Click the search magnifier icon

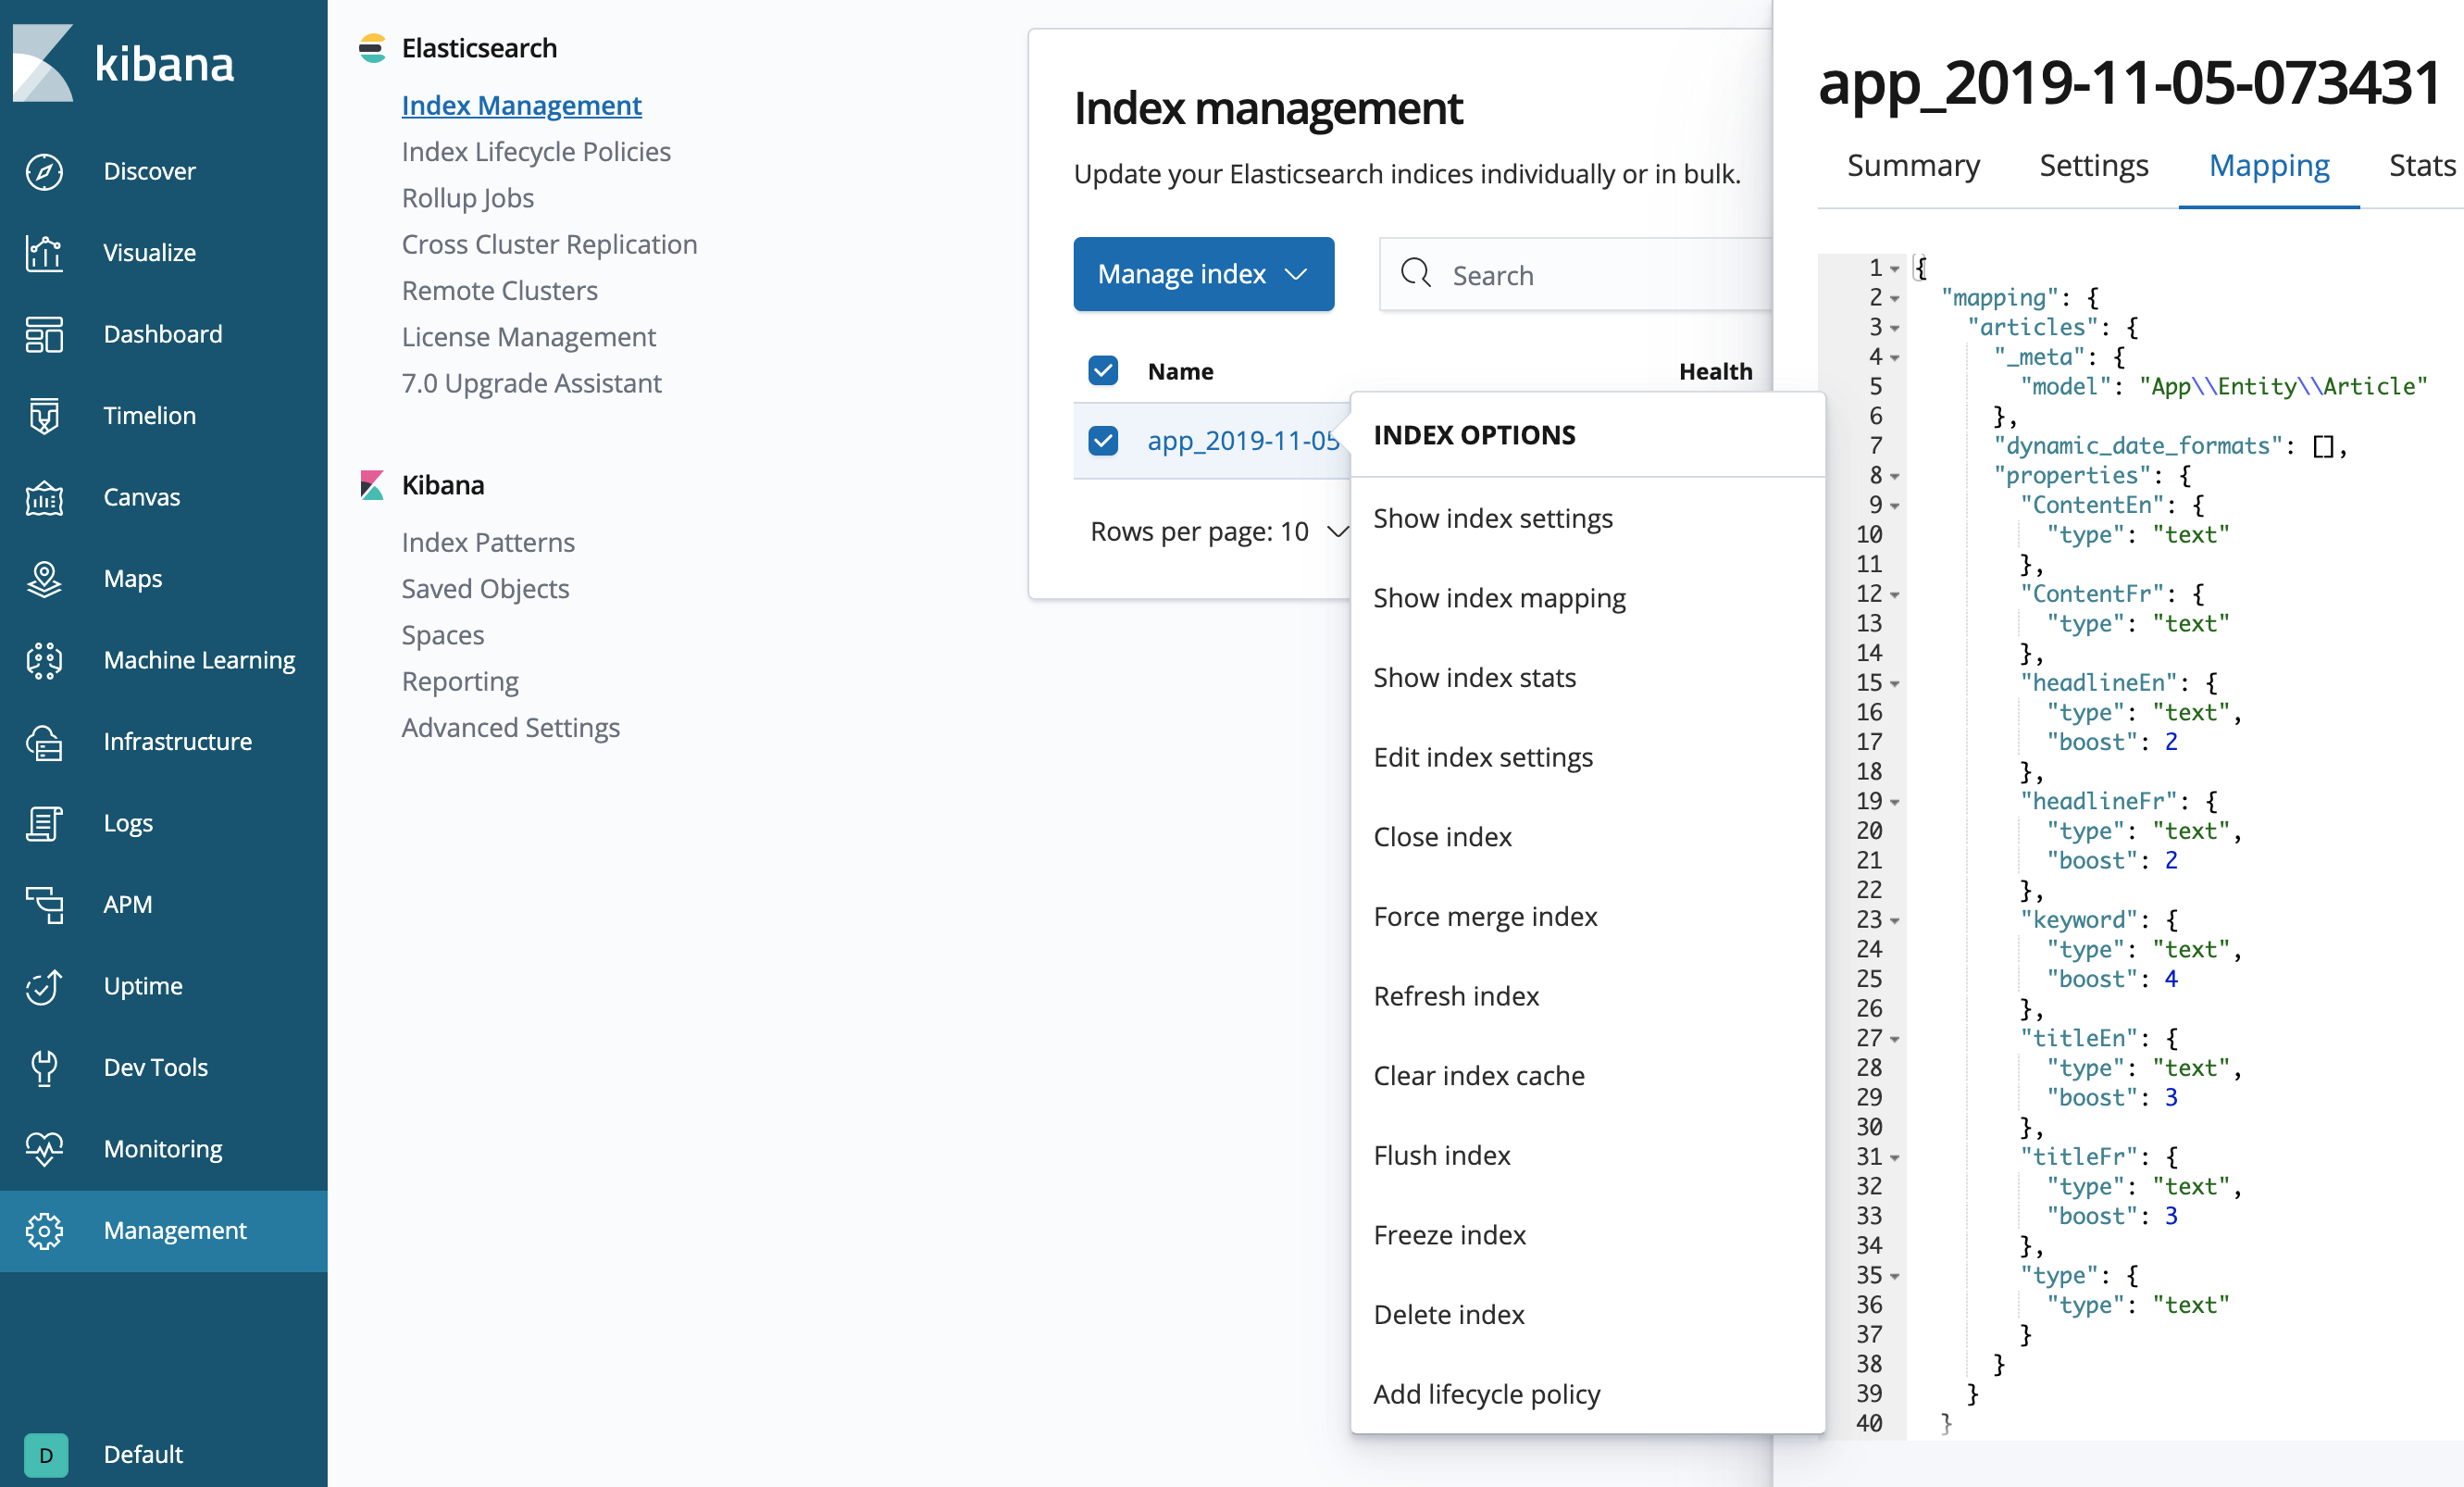click(1416, 273)
